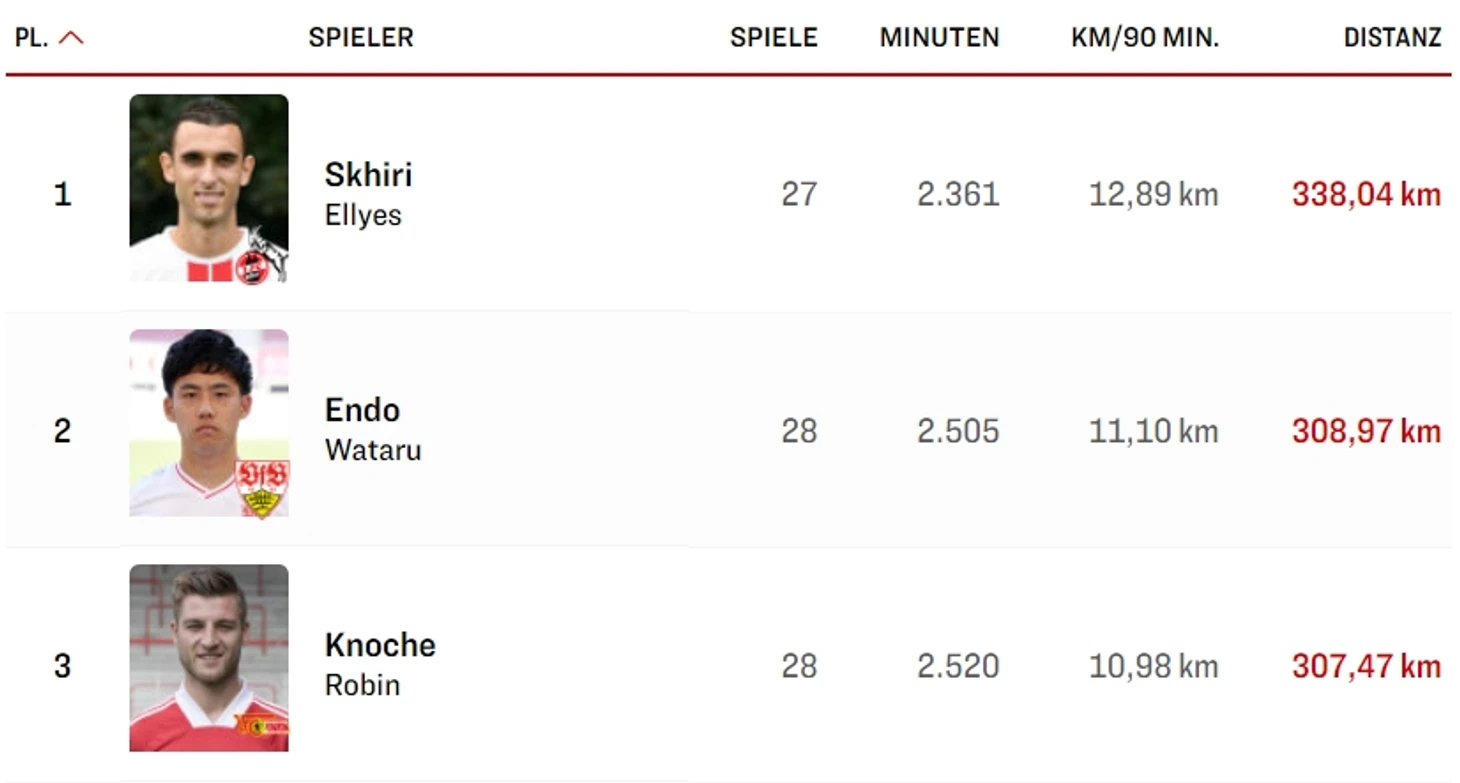Open the Knoche player name link
Screen dimensions: 1460x783
coord(380,645)
